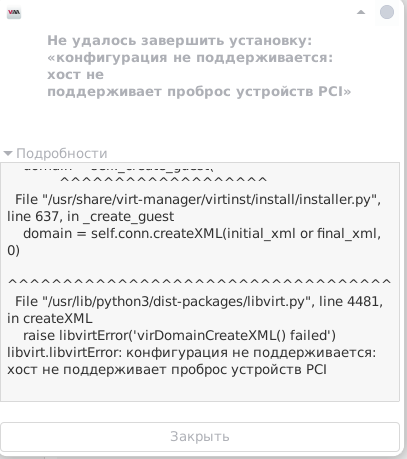Click the heading line «хост не»
The image size is (407, 459).
pyautogui.click(x=75, y=75)
